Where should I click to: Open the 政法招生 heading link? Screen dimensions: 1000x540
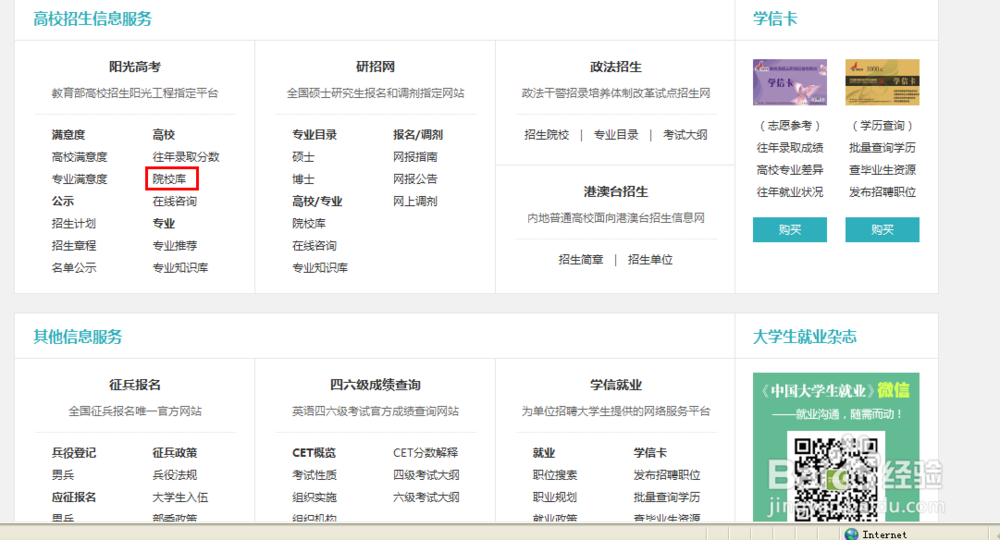pos(615,66)
